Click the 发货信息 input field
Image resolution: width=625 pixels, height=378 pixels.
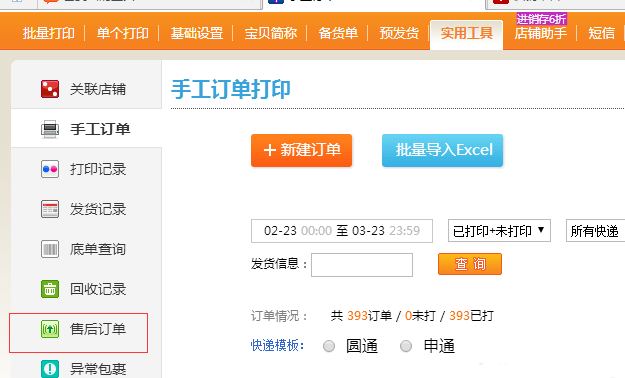pos(362,265)
